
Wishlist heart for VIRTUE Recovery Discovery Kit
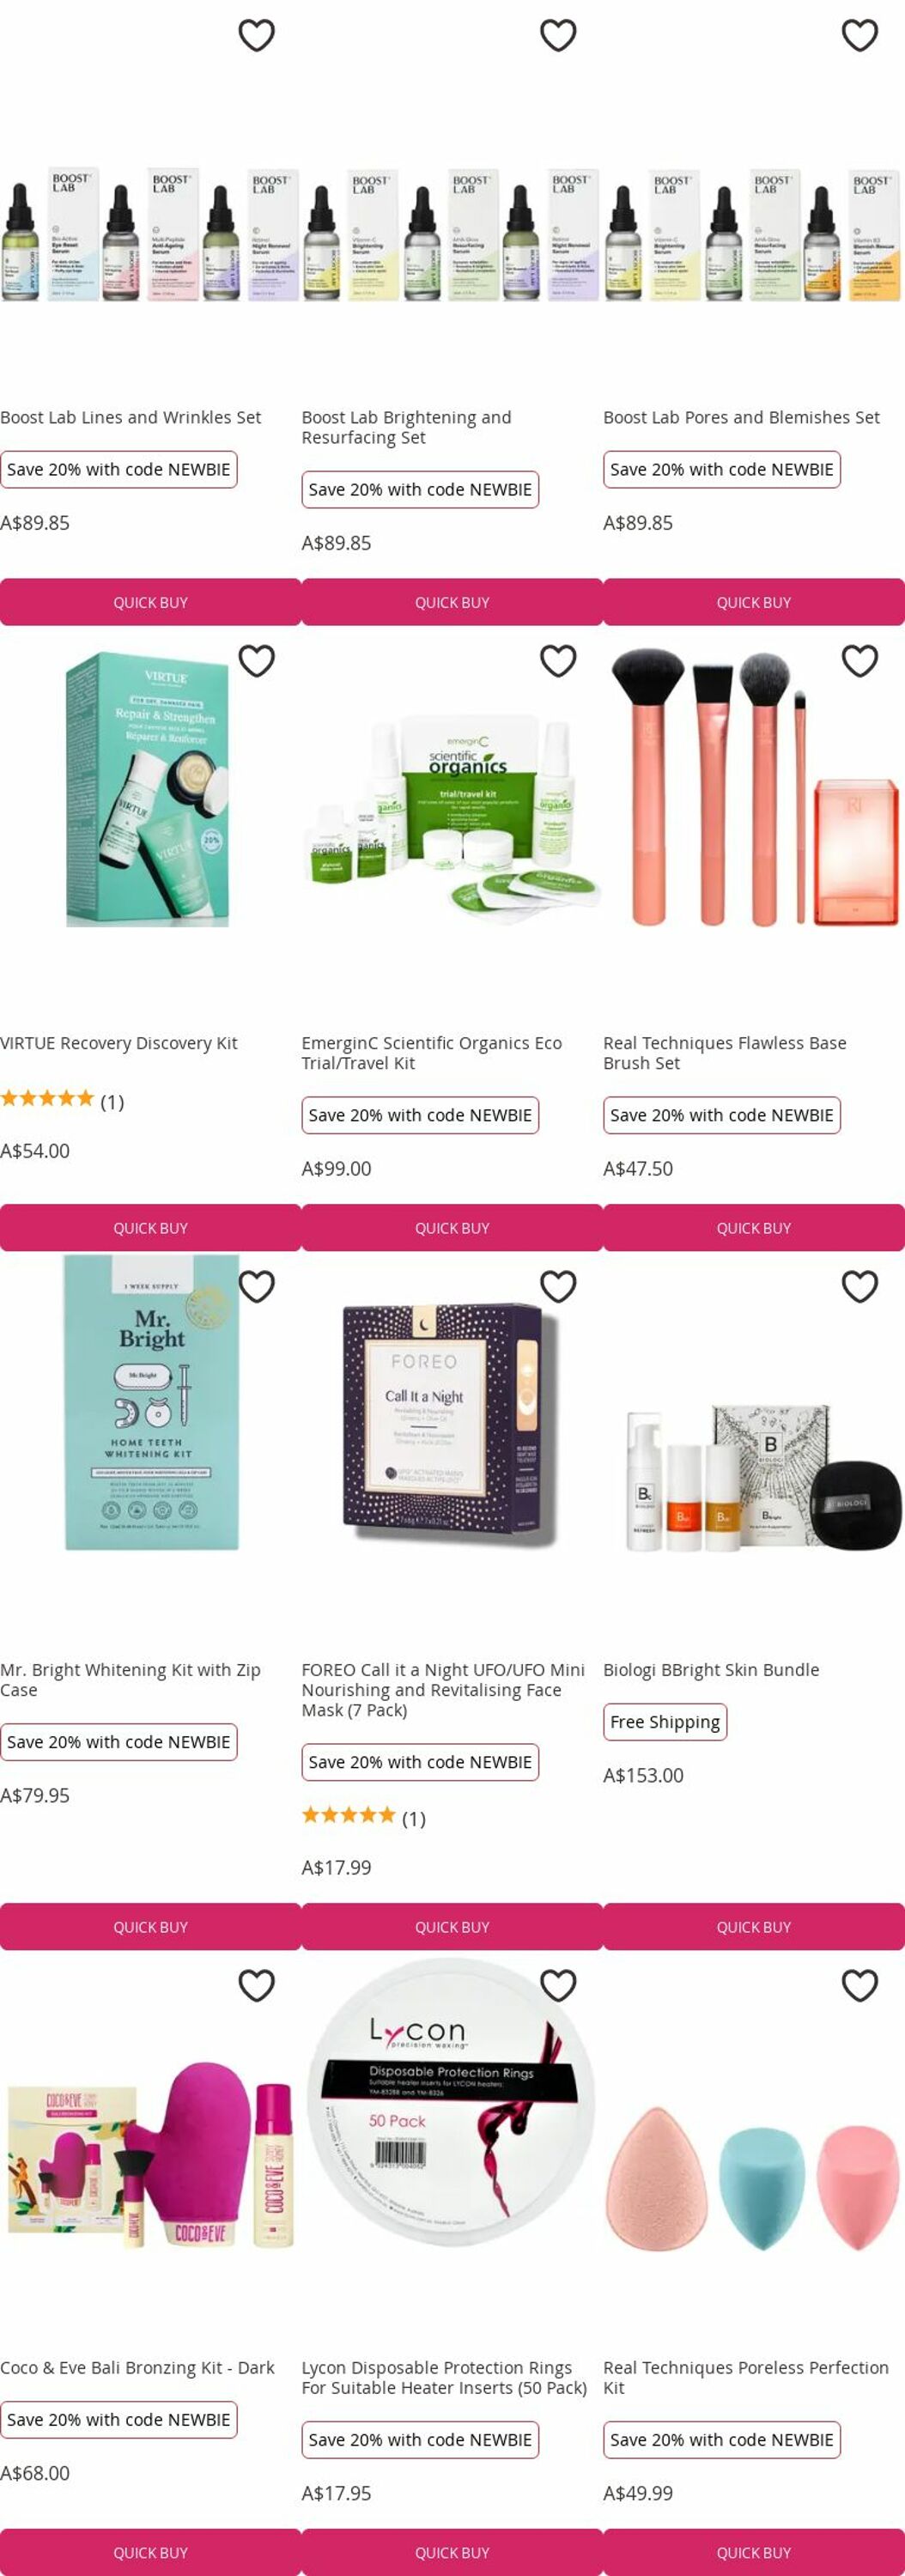point(257,661)
